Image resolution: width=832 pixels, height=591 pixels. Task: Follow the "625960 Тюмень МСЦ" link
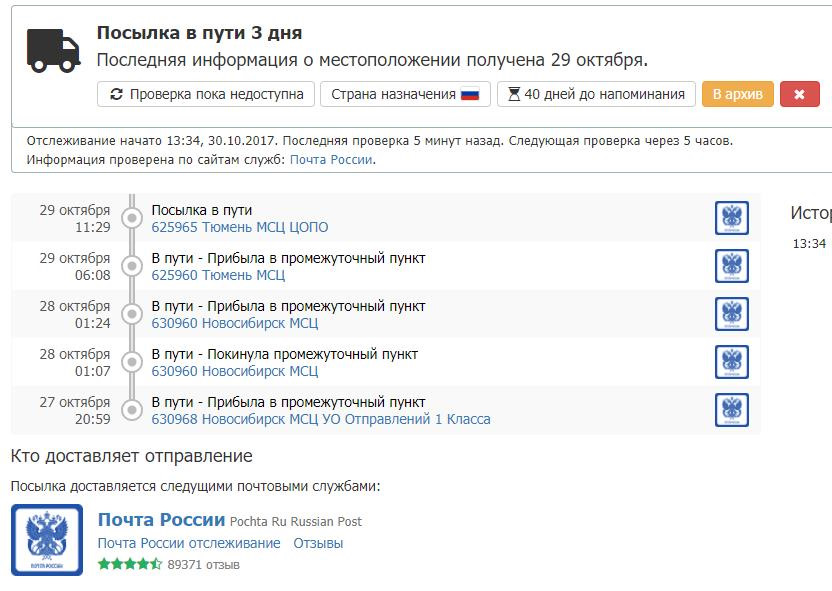pos(218,275)
